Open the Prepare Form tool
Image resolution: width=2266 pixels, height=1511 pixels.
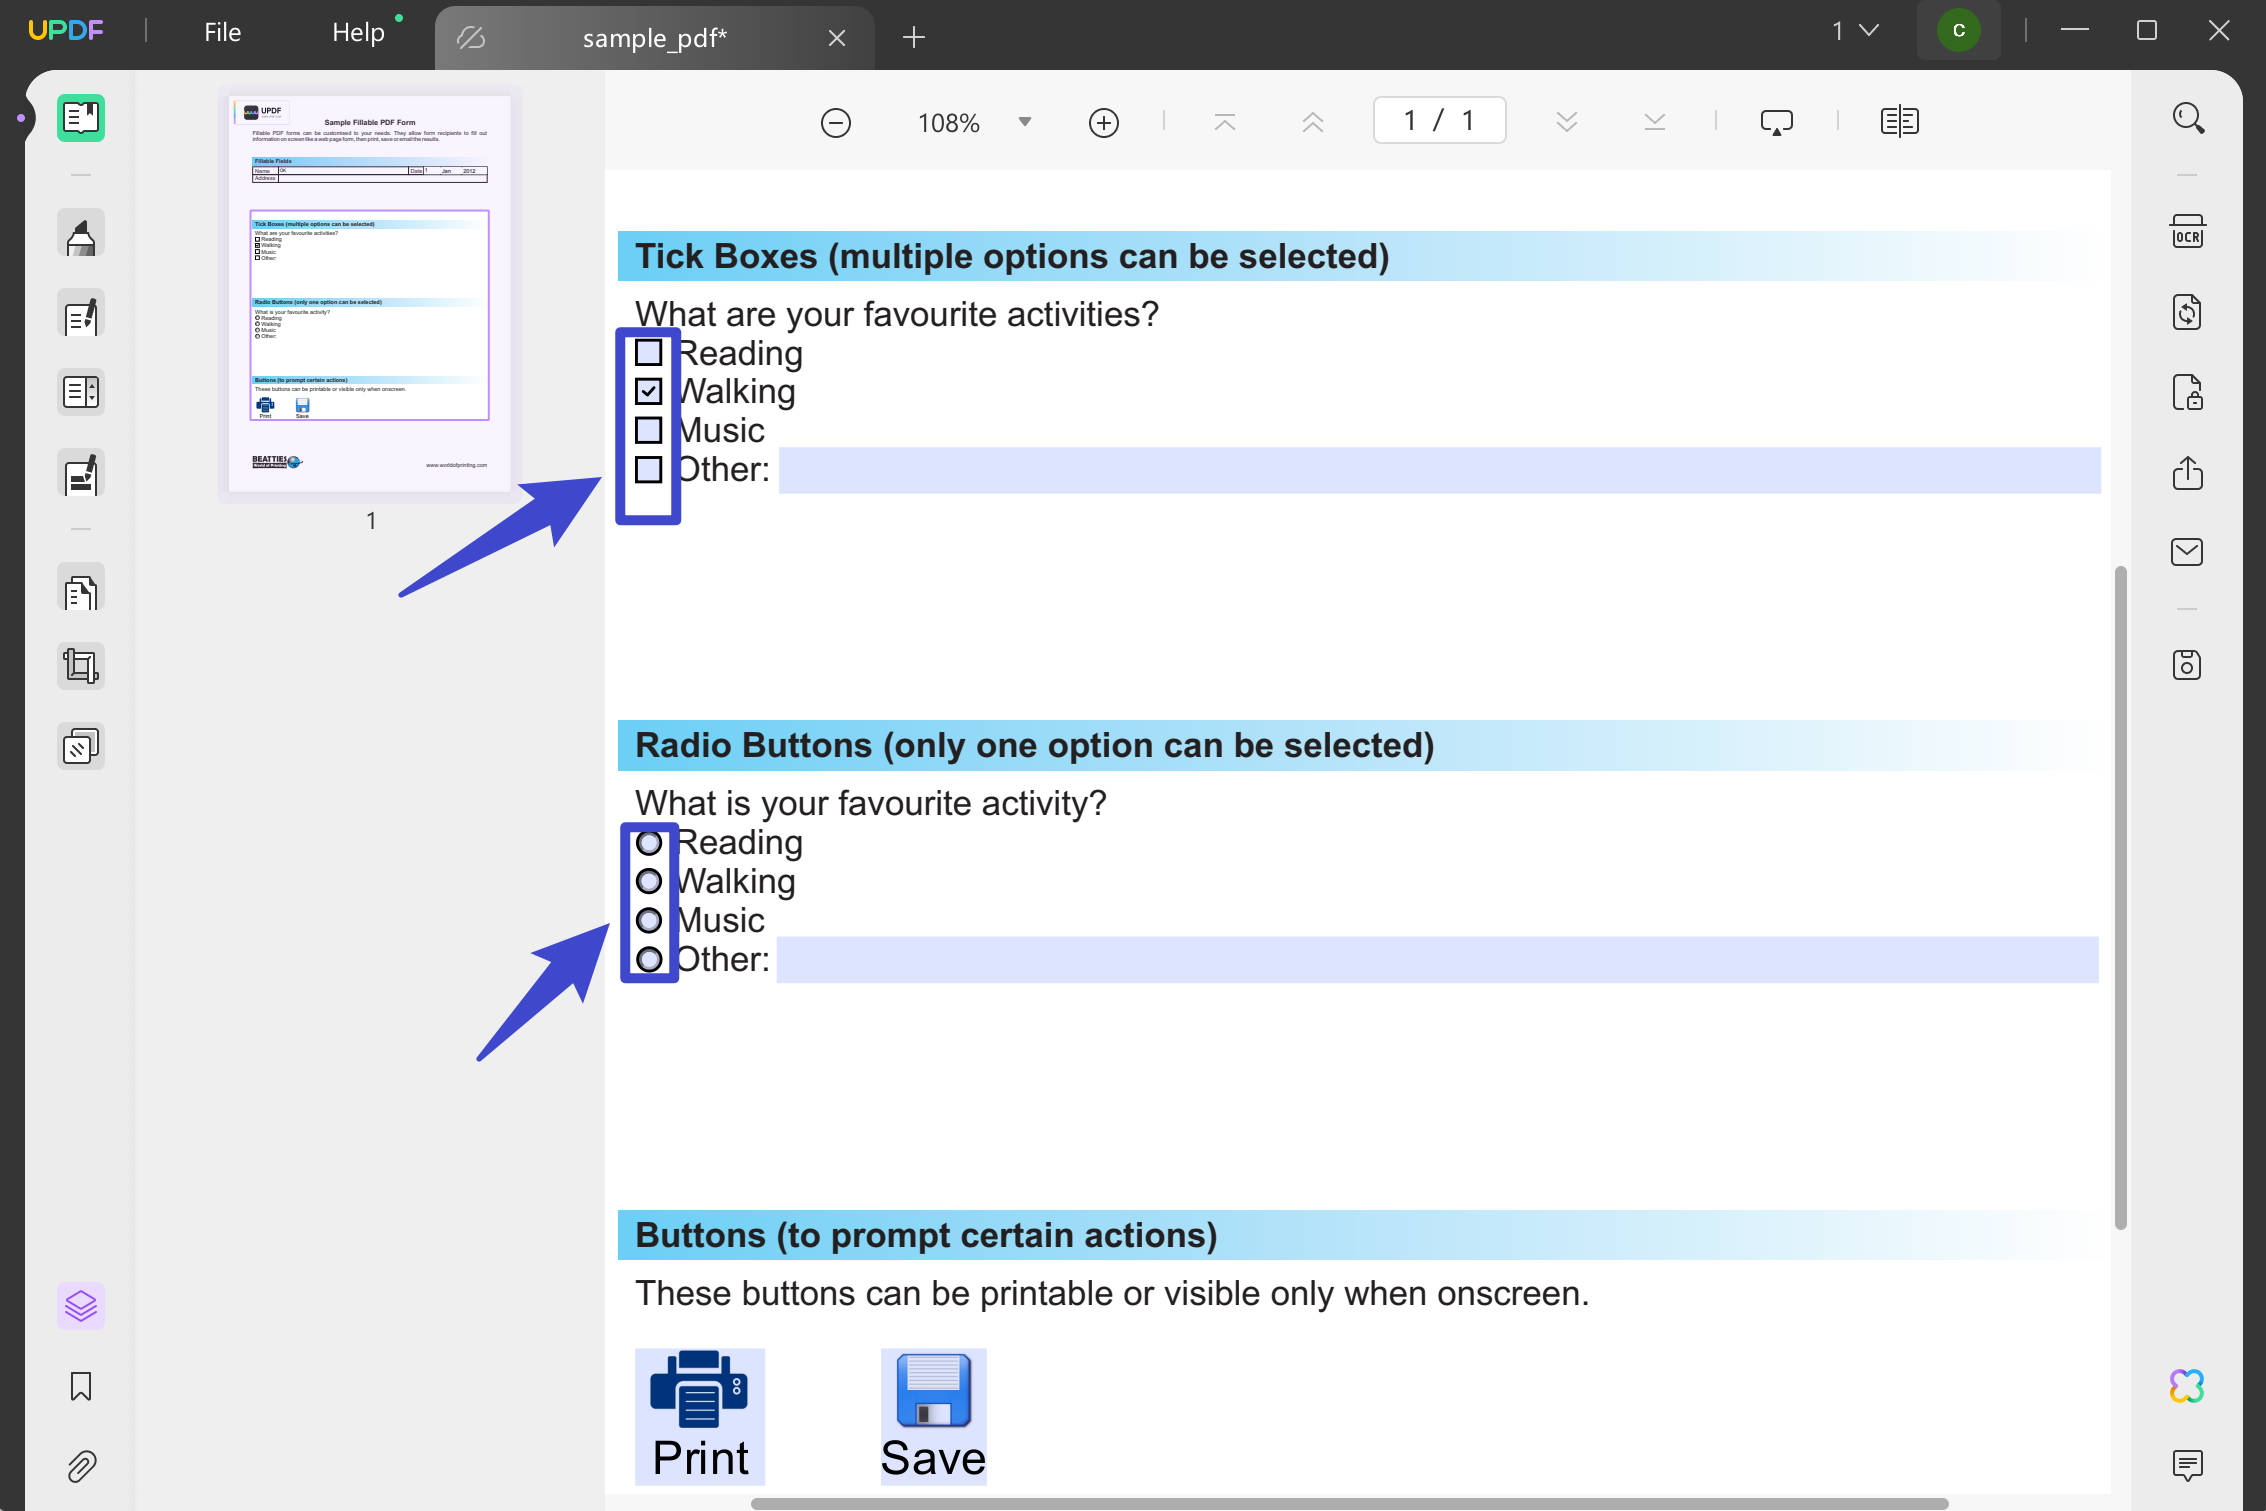click(x=81, y=392)
